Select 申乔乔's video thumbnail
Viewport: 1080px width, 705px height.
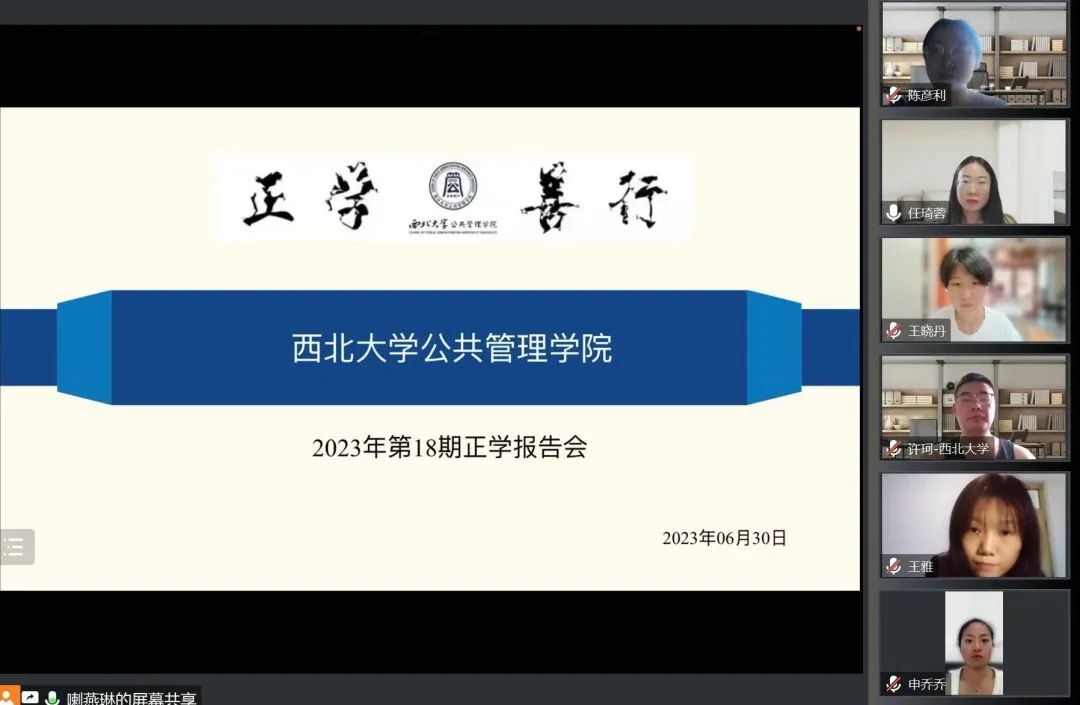(973, 642)
